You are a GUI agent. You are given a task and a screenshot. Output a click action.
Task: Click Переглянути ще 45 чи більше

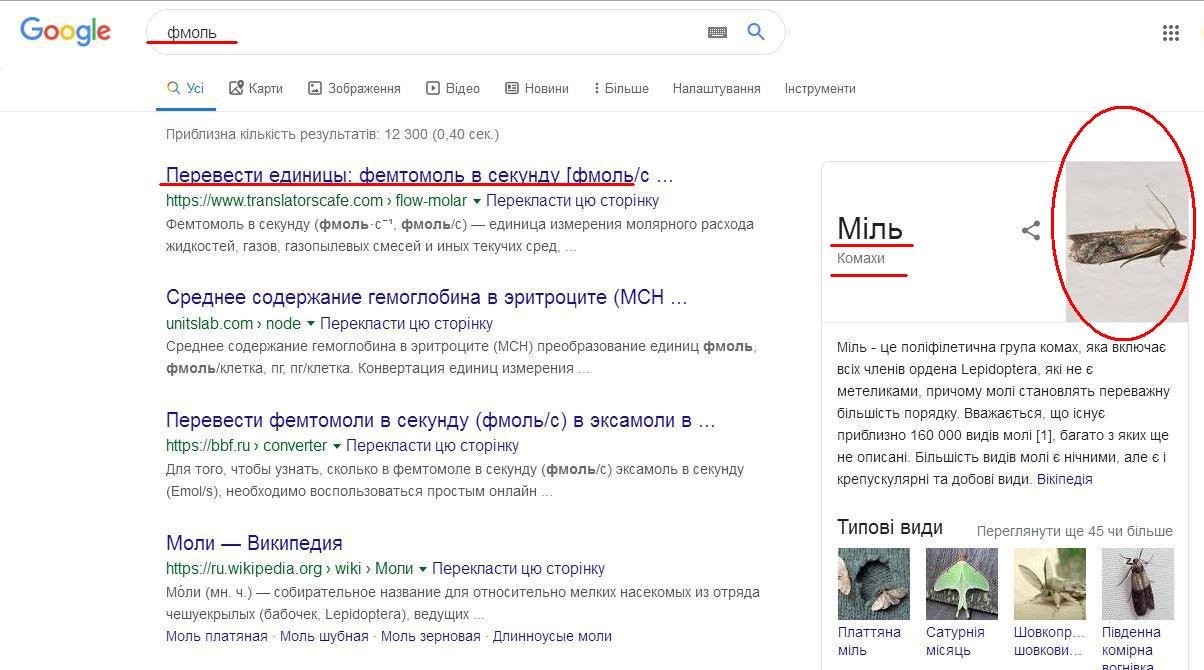[1074, 531]
